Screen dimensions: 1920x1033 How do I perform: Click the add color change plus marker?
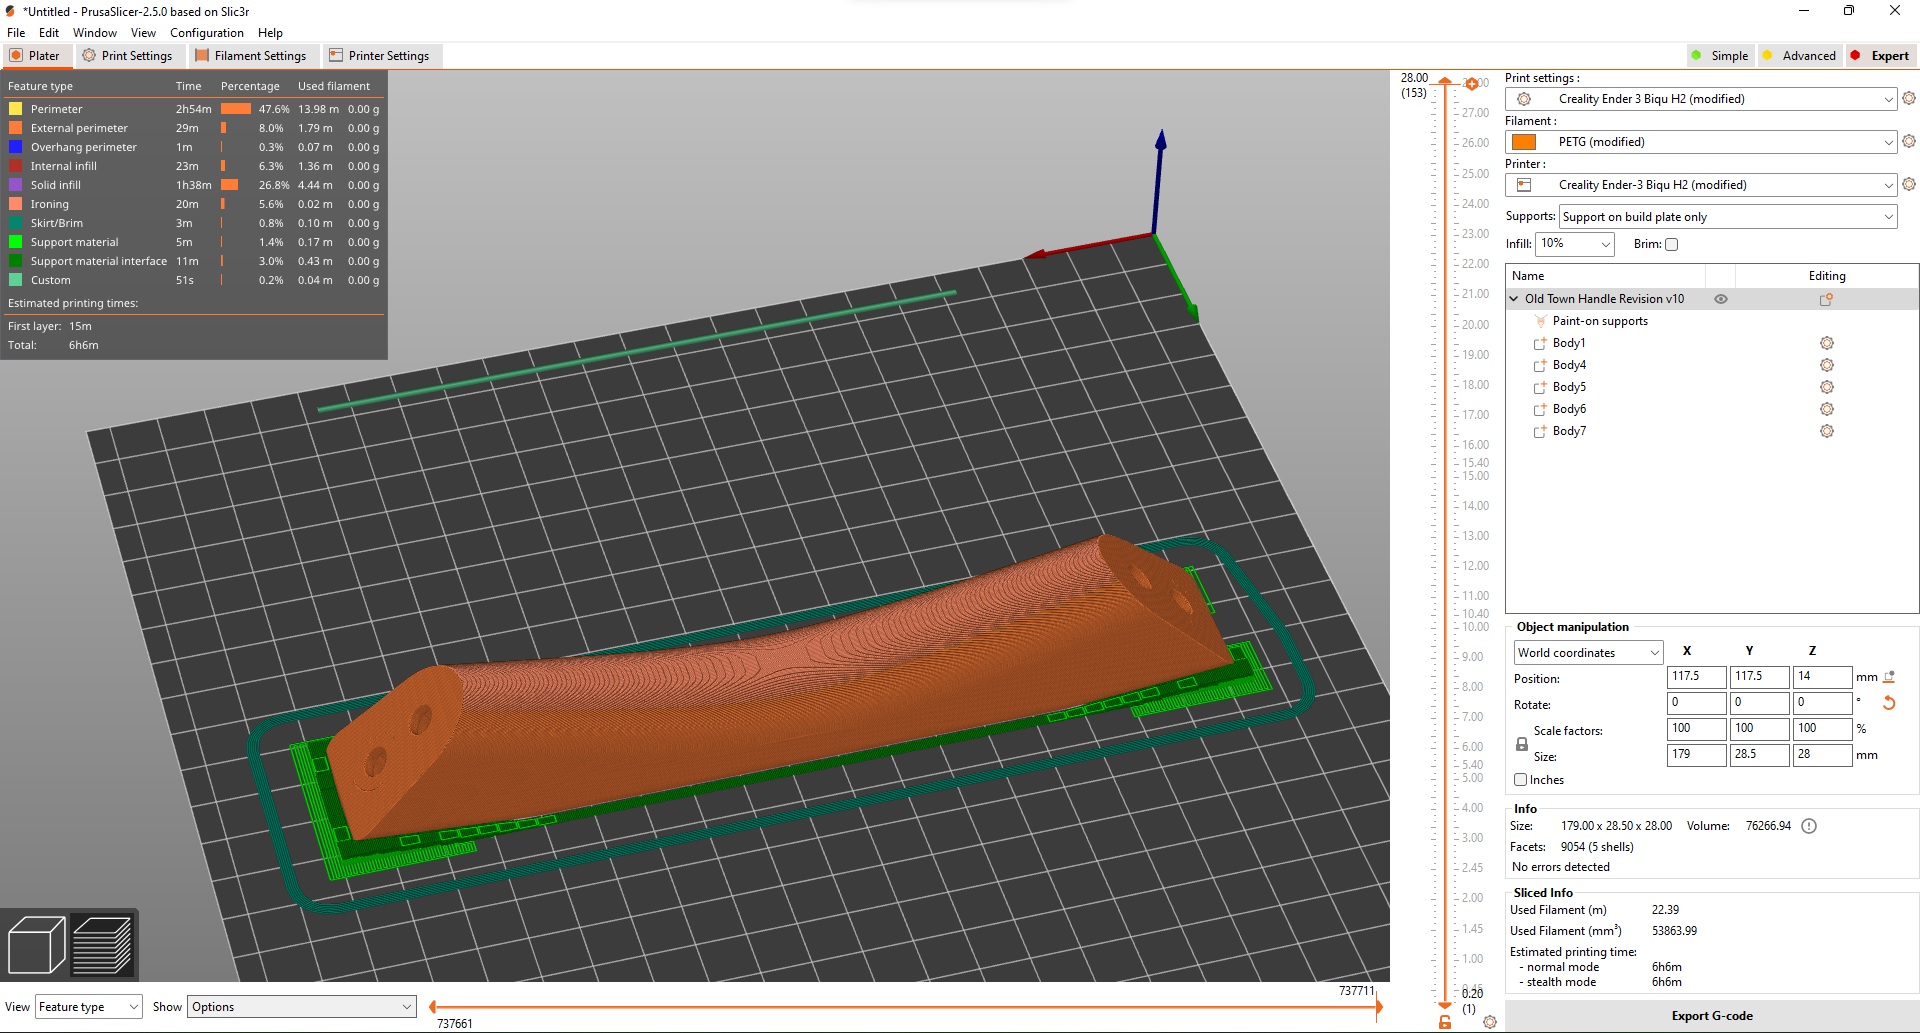pos(1471,84)
